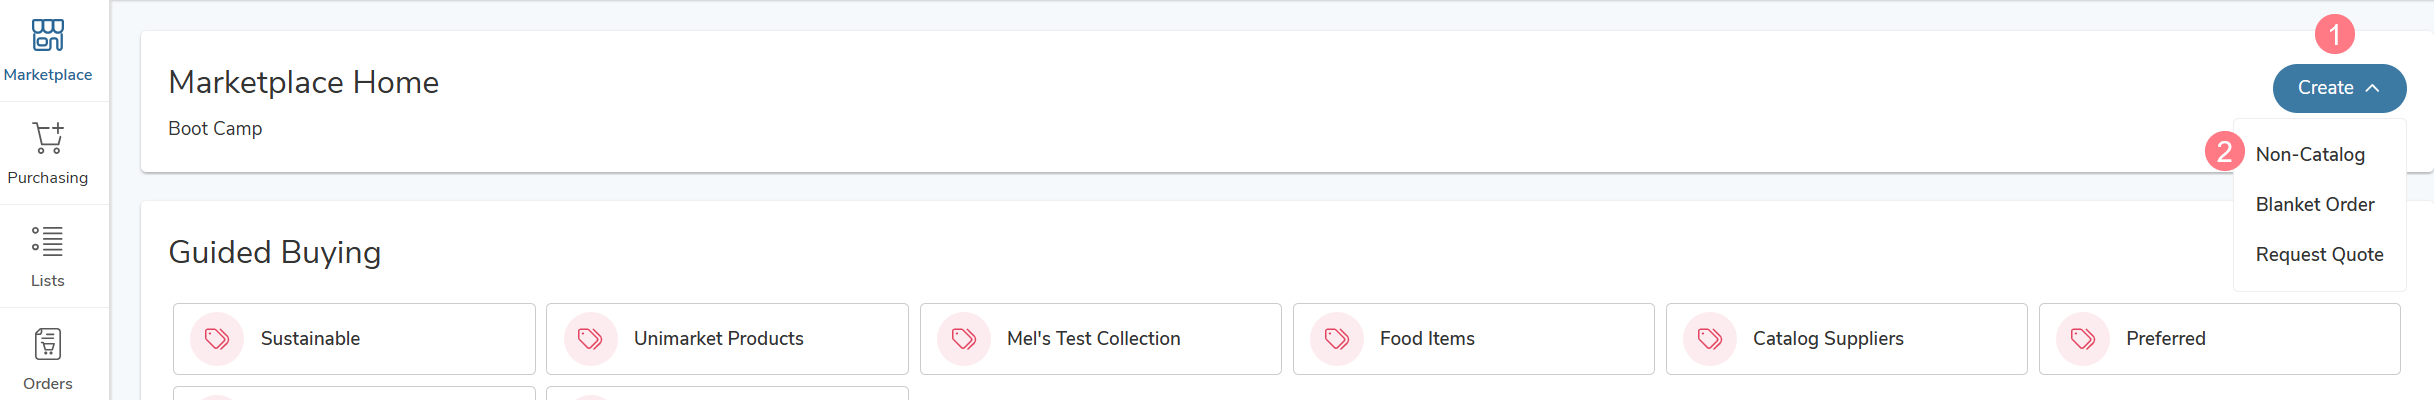This screenshot has height=400, width=2434.
Task: Click the Marketplace Home heading
Action: (x=304, y=82)
